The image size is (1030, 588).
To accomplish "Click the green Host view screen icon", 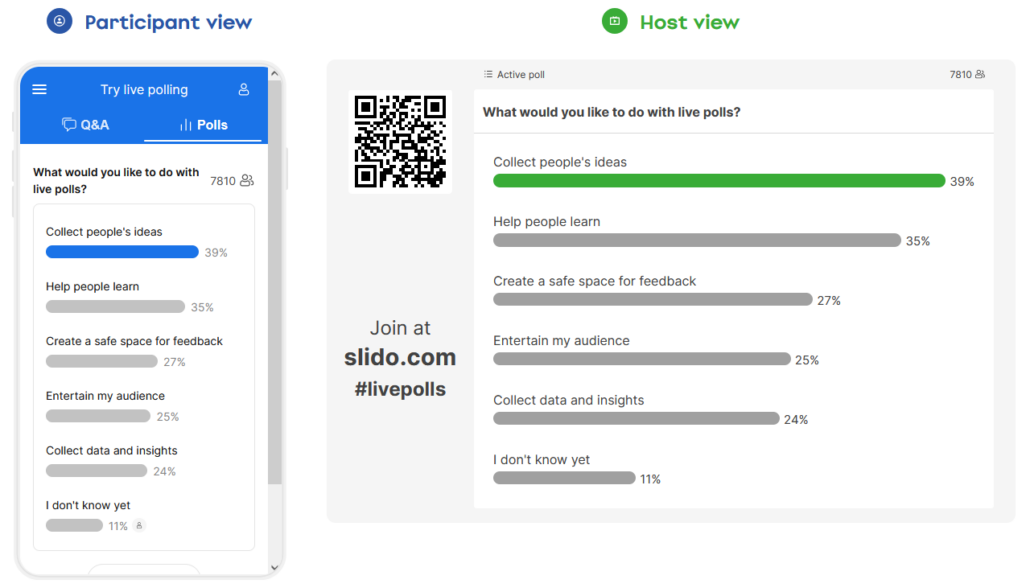I will click(x=614, y=21).
